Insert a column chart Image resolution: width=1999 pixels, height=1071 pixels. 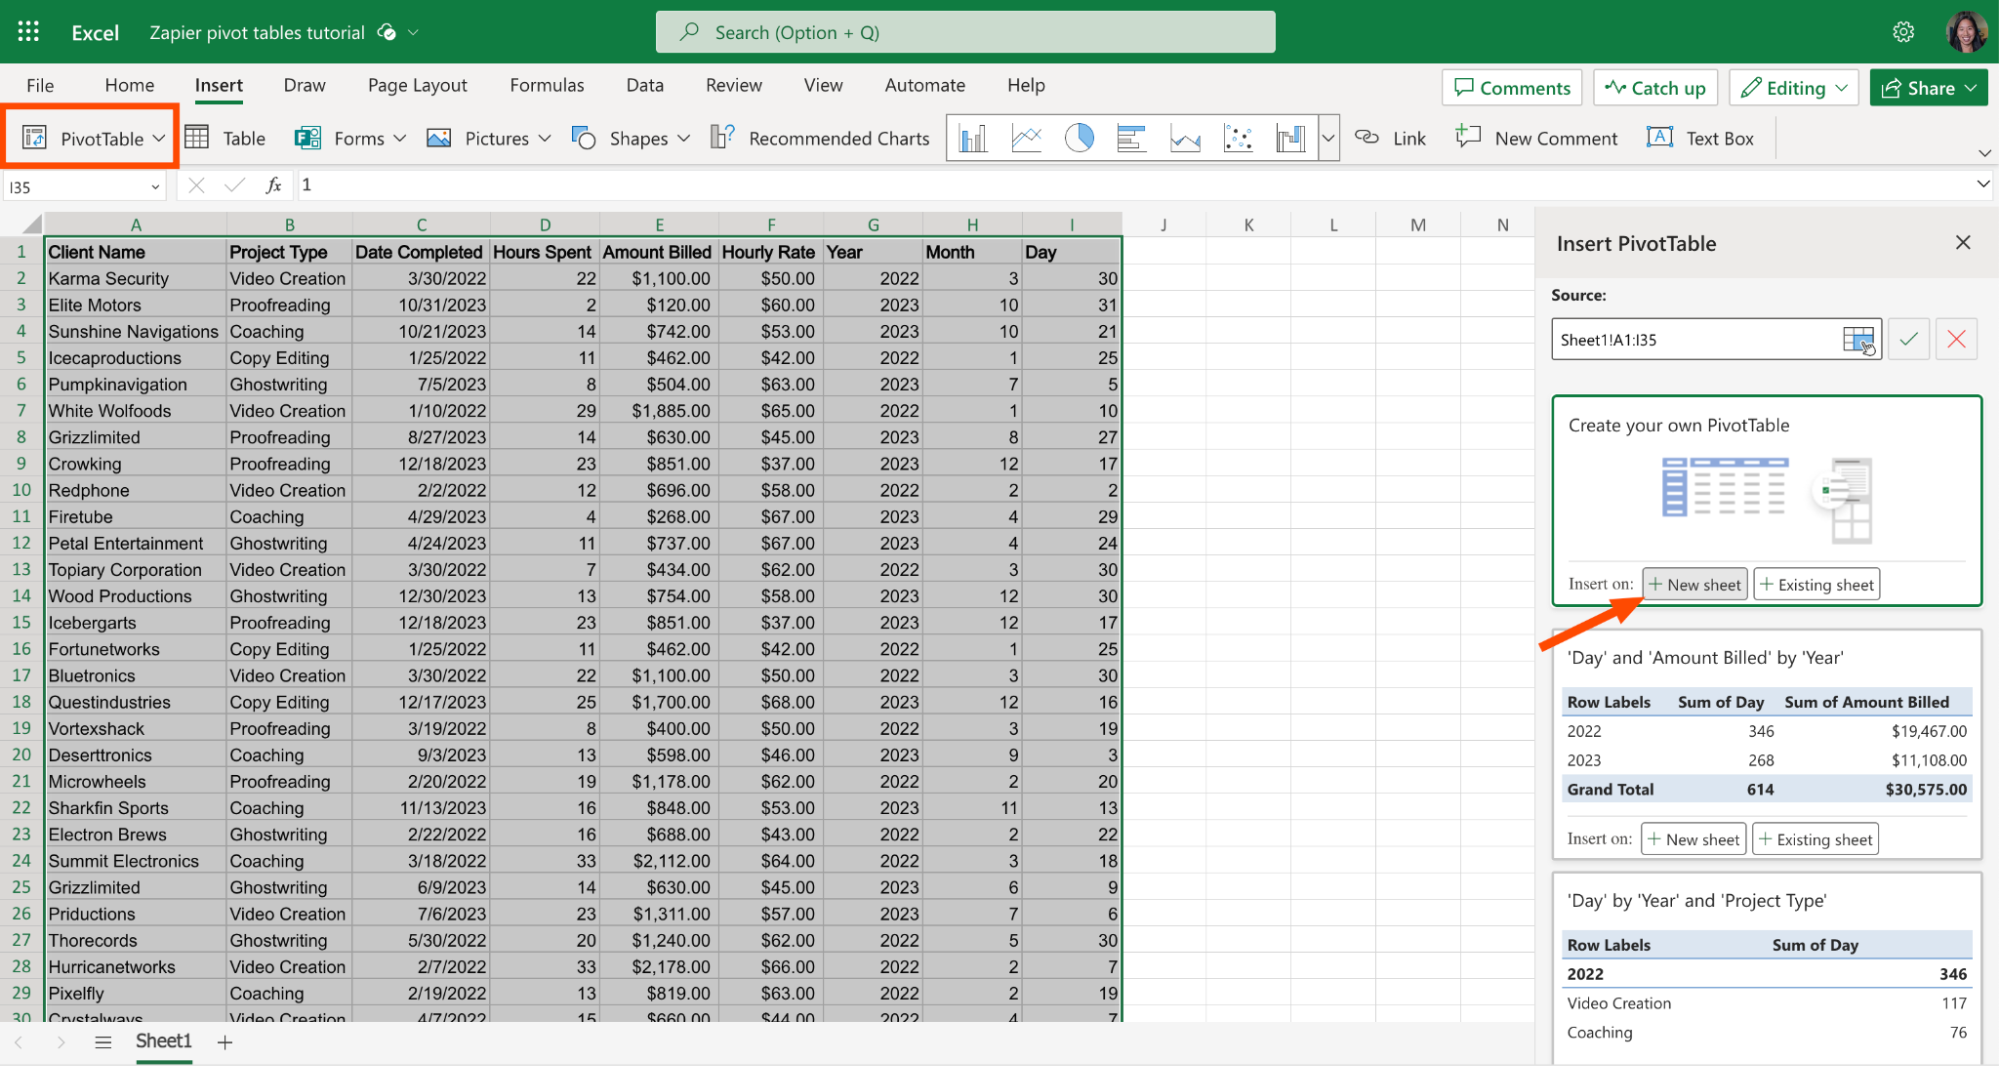point(973,138)
